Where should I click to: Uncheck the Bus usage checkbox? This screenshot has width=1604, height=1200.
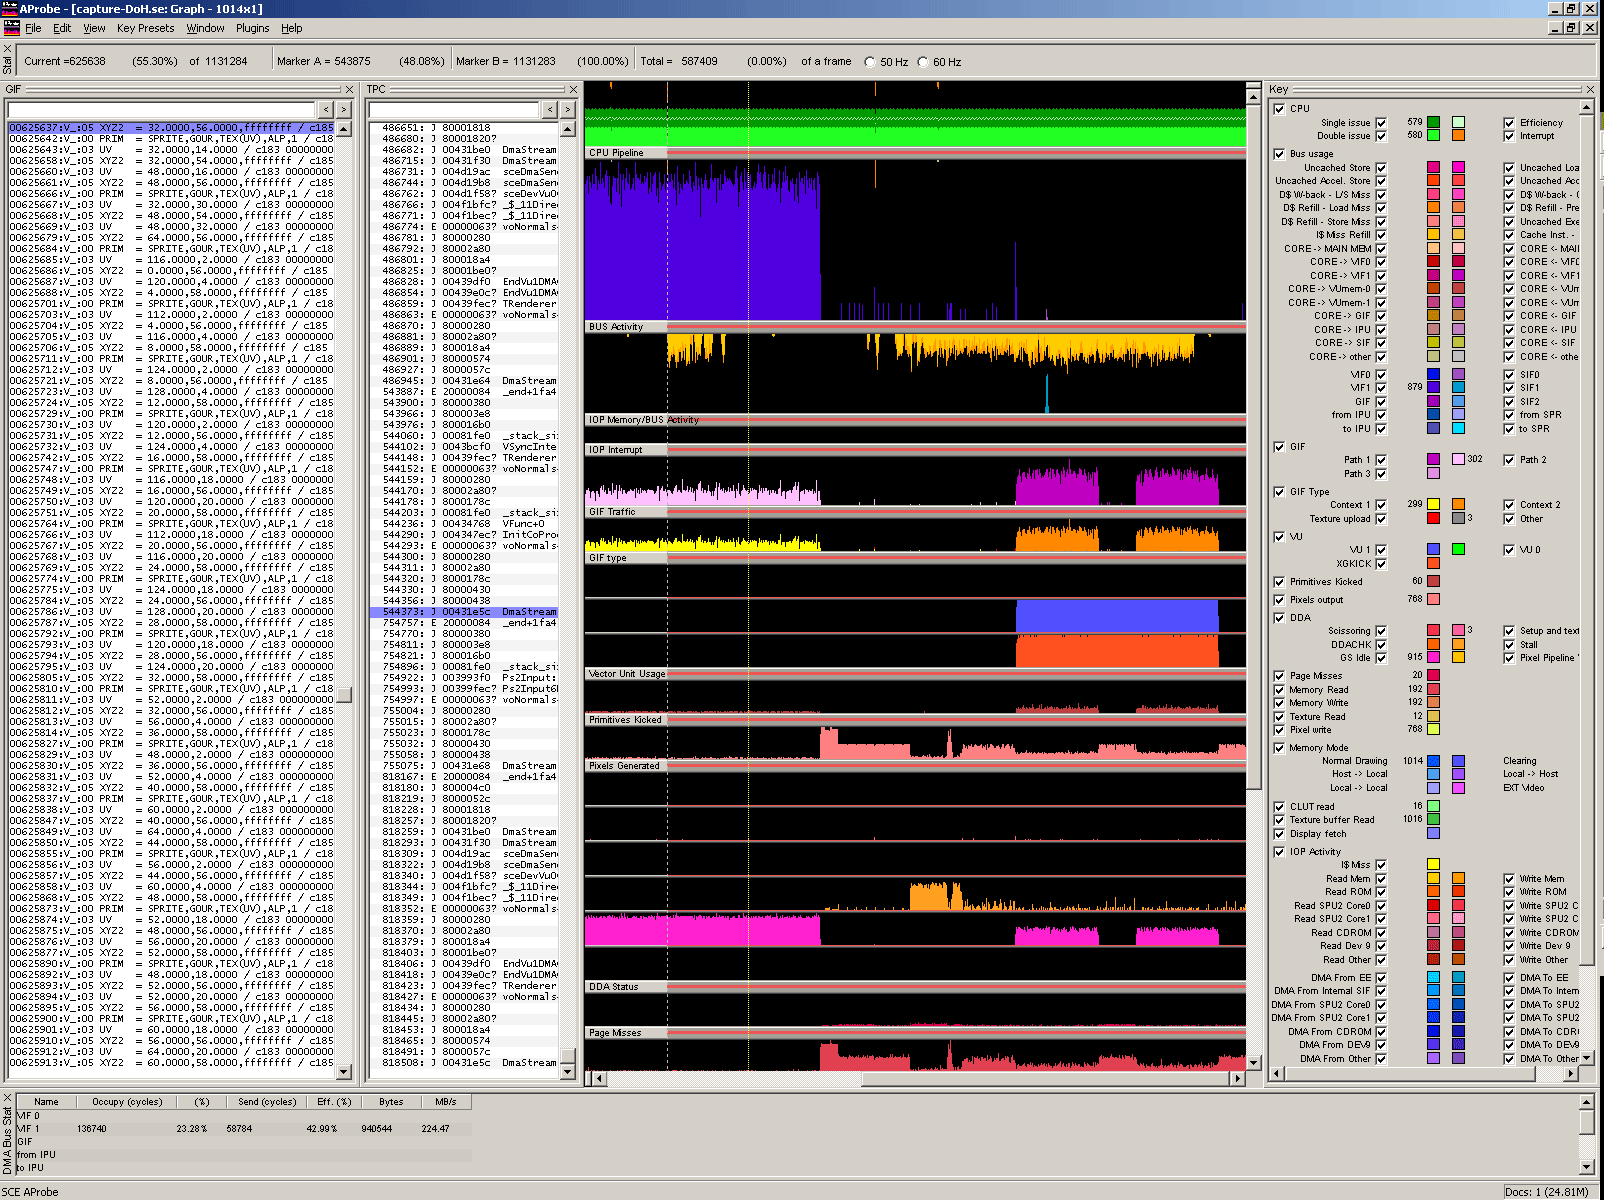(x=1279, y=154)
